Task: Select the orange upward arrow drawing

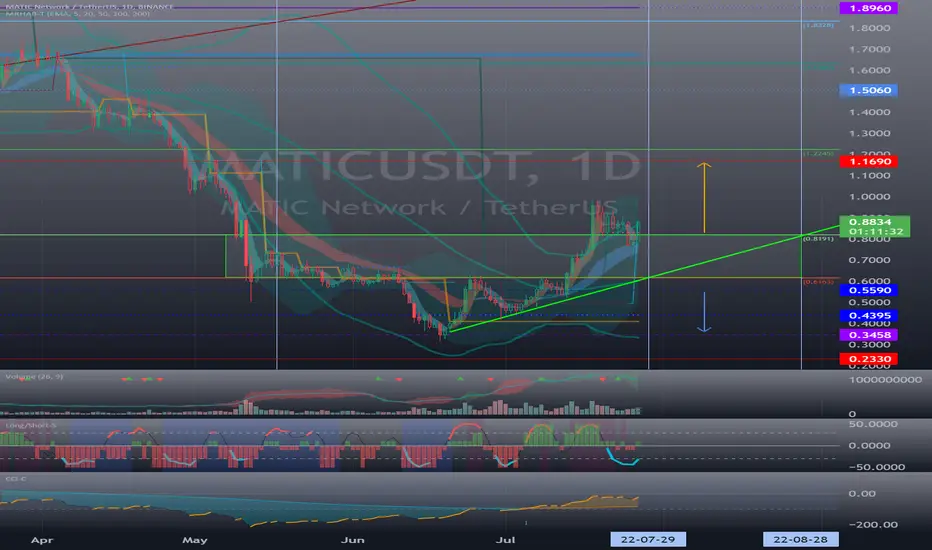Action: click(x=704, y=197)
